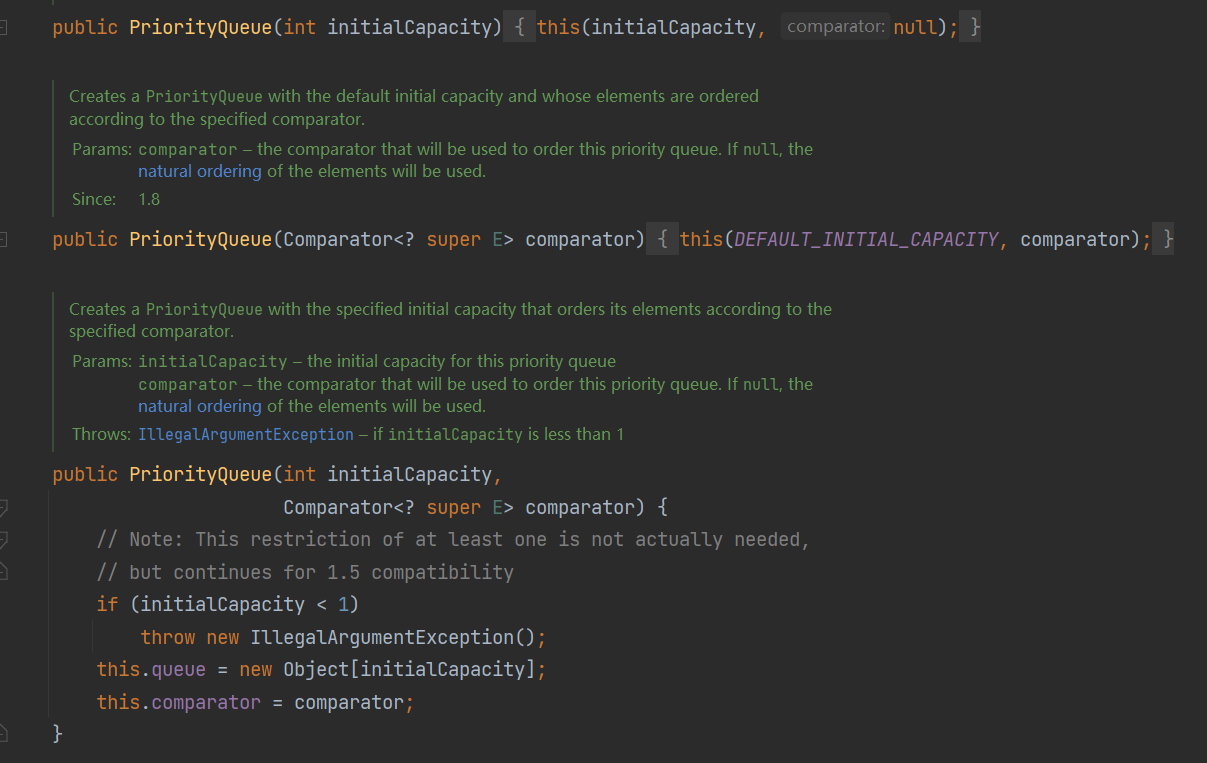The image size is (1207, 763).
Task: Click fold end marker beside '1.5 compatibility' comment
Action: 3,572
